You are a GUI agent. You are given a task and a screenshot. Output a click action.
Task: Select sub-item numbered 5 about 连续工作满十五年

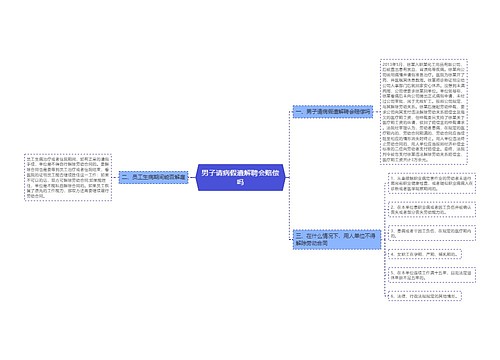[432, 275]
